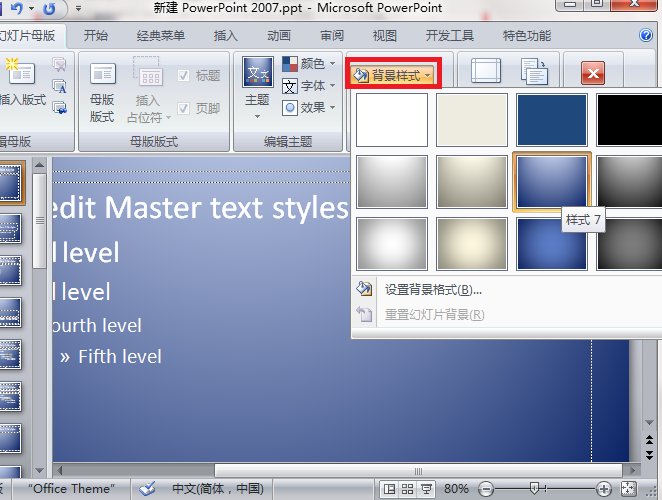The height and width of the screenshot is (500, 662).
Task: Choose the tan gradient style swatch
Action: [472, 182]
